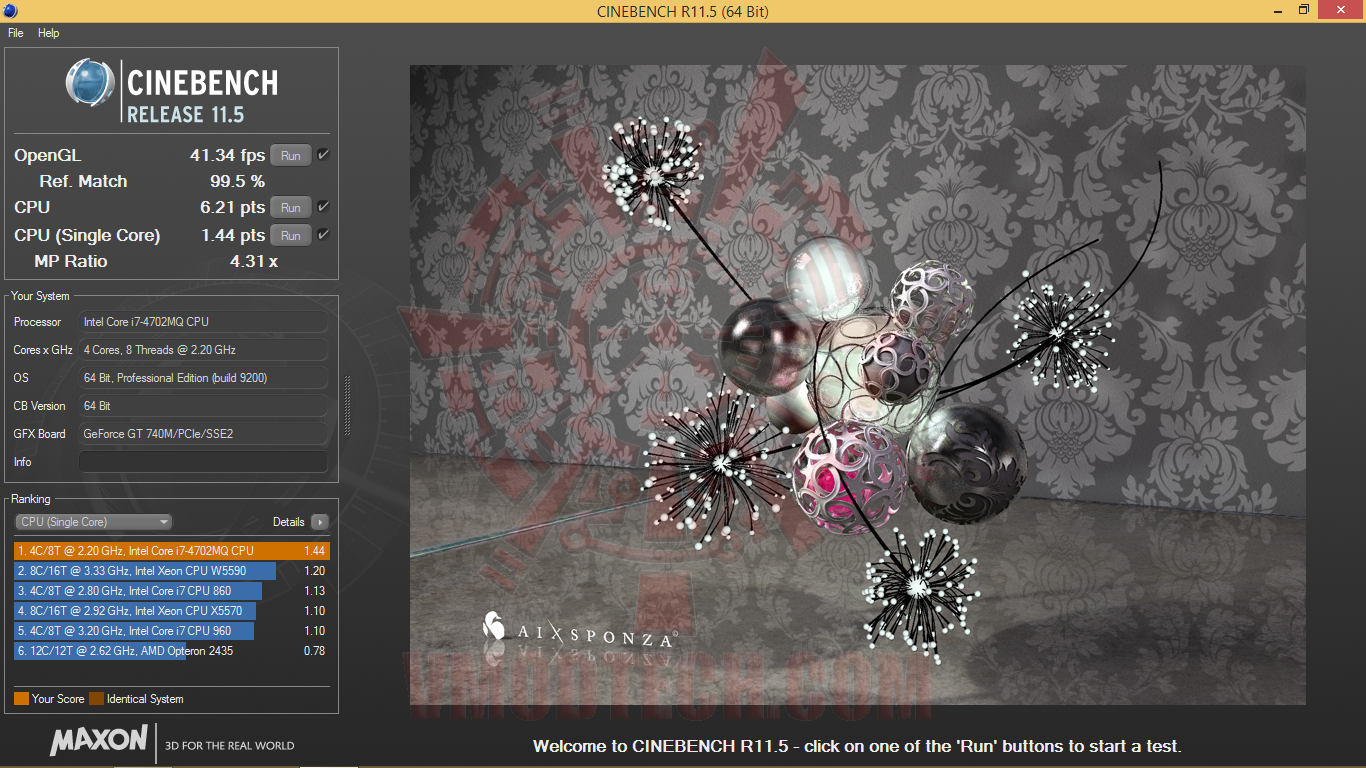1366x768 pixels.
Task: Click the Processor field showing i7-4702MQ
Action: tap(203, 322)
